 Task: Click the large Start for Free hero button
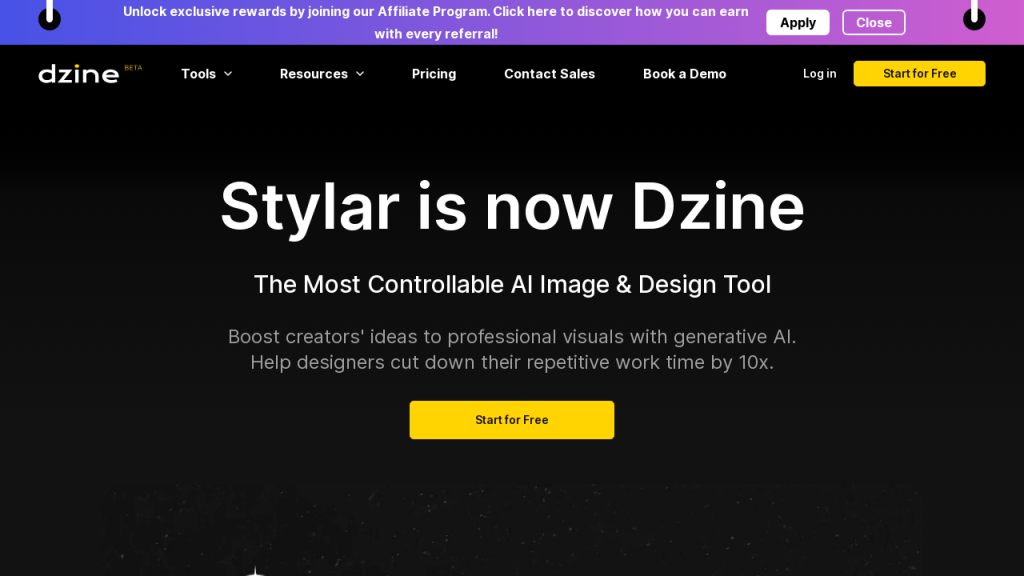pyautogui.click(x=512, y=420)
